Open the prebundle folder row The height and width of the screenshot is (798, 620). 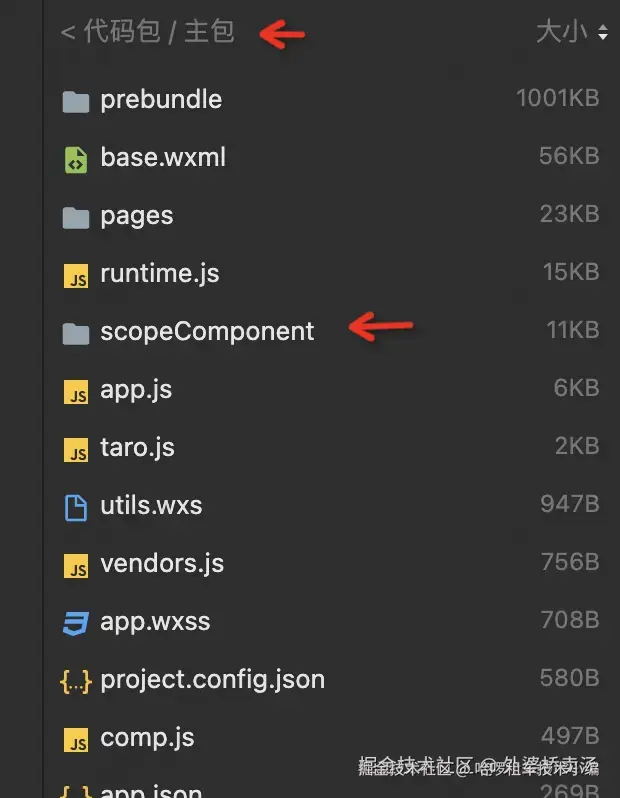coord(161,100)
